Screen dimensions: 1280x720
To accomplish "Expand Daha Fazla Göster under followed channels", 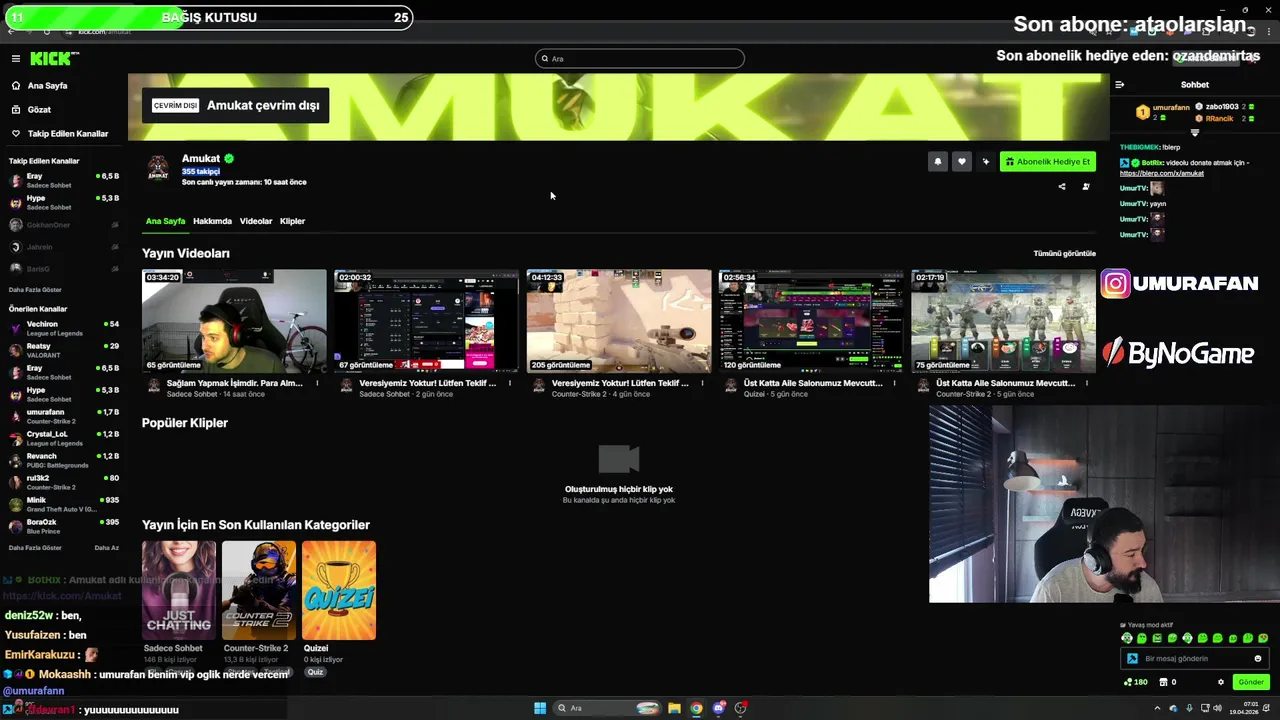I will [x=35, y=290].
